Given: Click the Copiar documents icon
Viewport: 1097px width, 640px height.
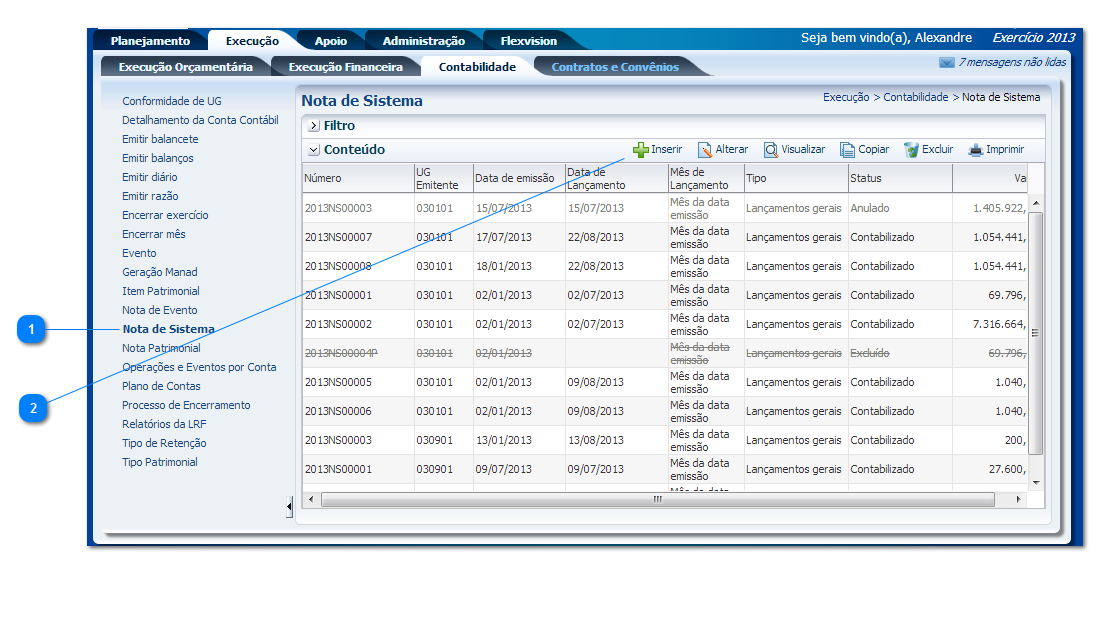Looking at the screenshot, I should pyautogui.click(x=847, y=150).
